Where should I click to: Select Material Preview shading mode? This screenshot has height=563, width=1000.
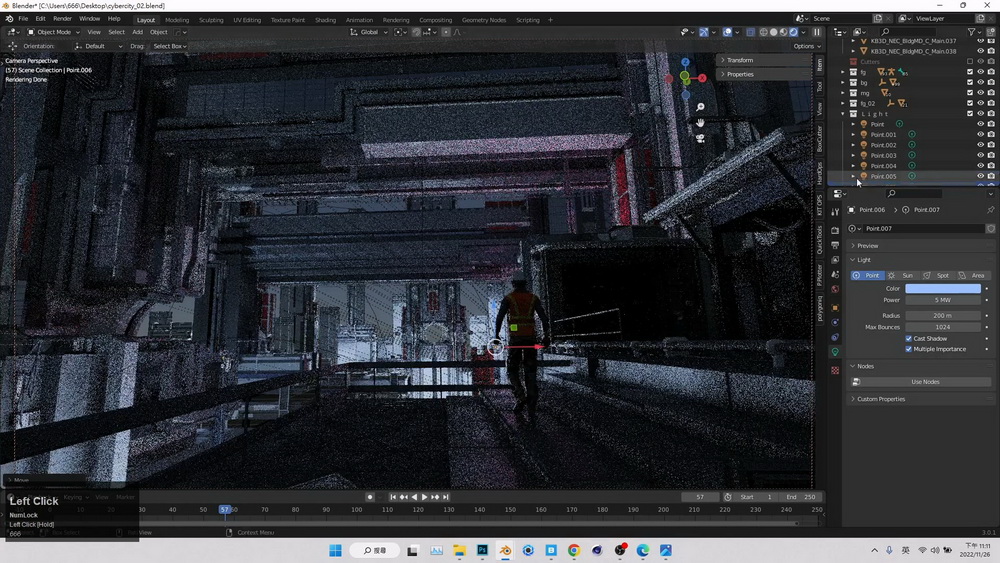point(784,32)
